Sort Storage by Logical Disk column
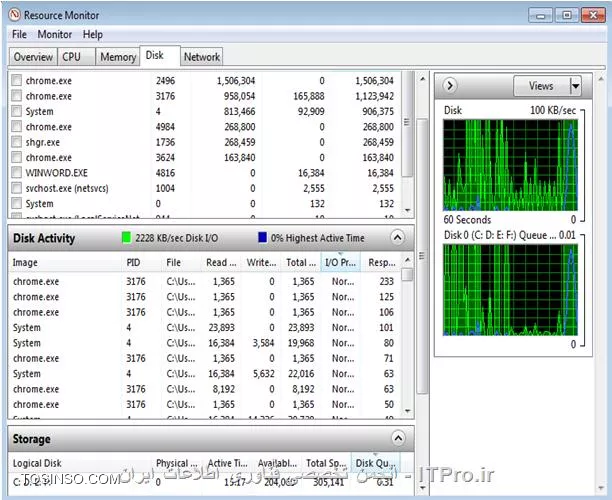Image resolution: width=612 pixels, height=500 pixels. [x=80, y=463]
